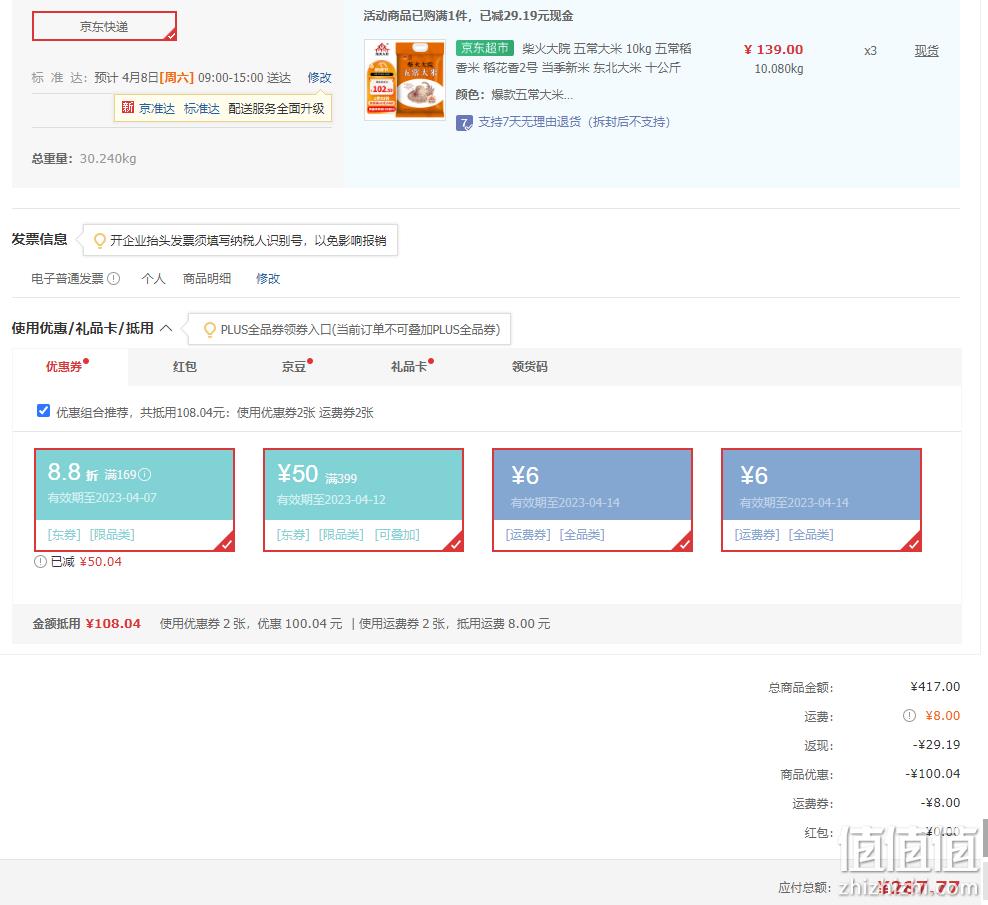
Task: Open the 柴火大院 五常大米 product title
Action: coord(574,58)
